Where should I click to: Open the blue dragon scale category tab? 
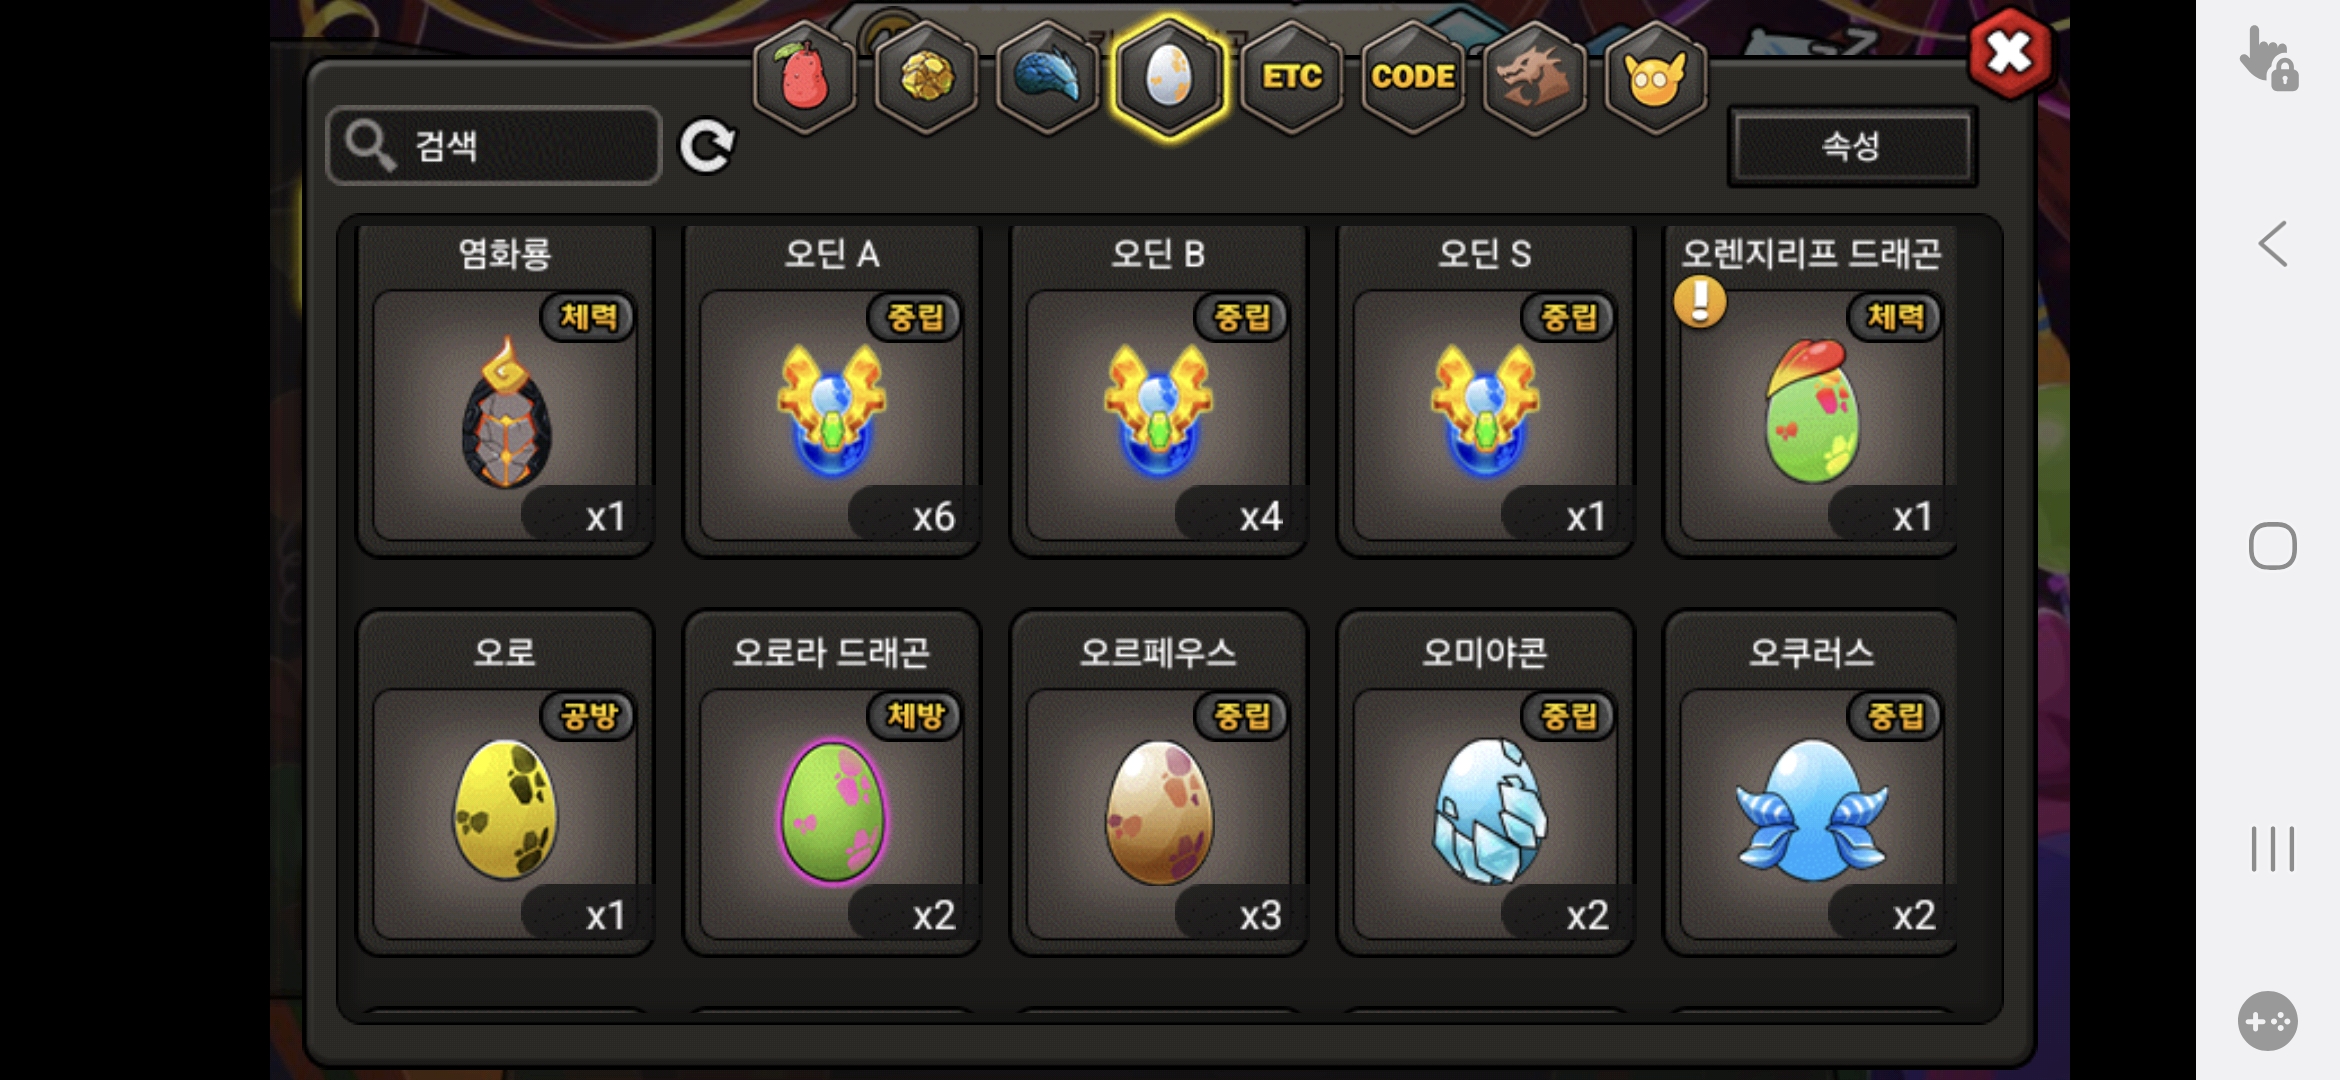click(1048, 77)
